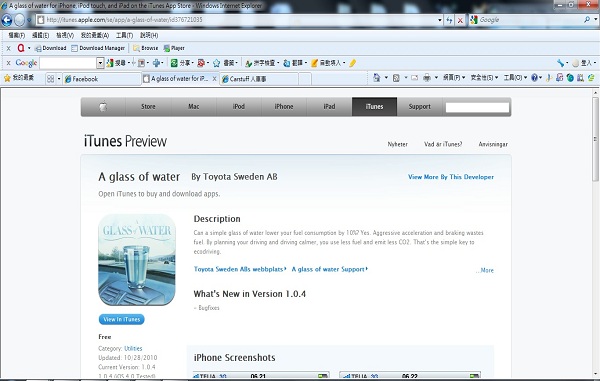Viewport: 600px width, 381px height.
Task: Click the browser Back arrow button
Action: (x=7, y=20)
